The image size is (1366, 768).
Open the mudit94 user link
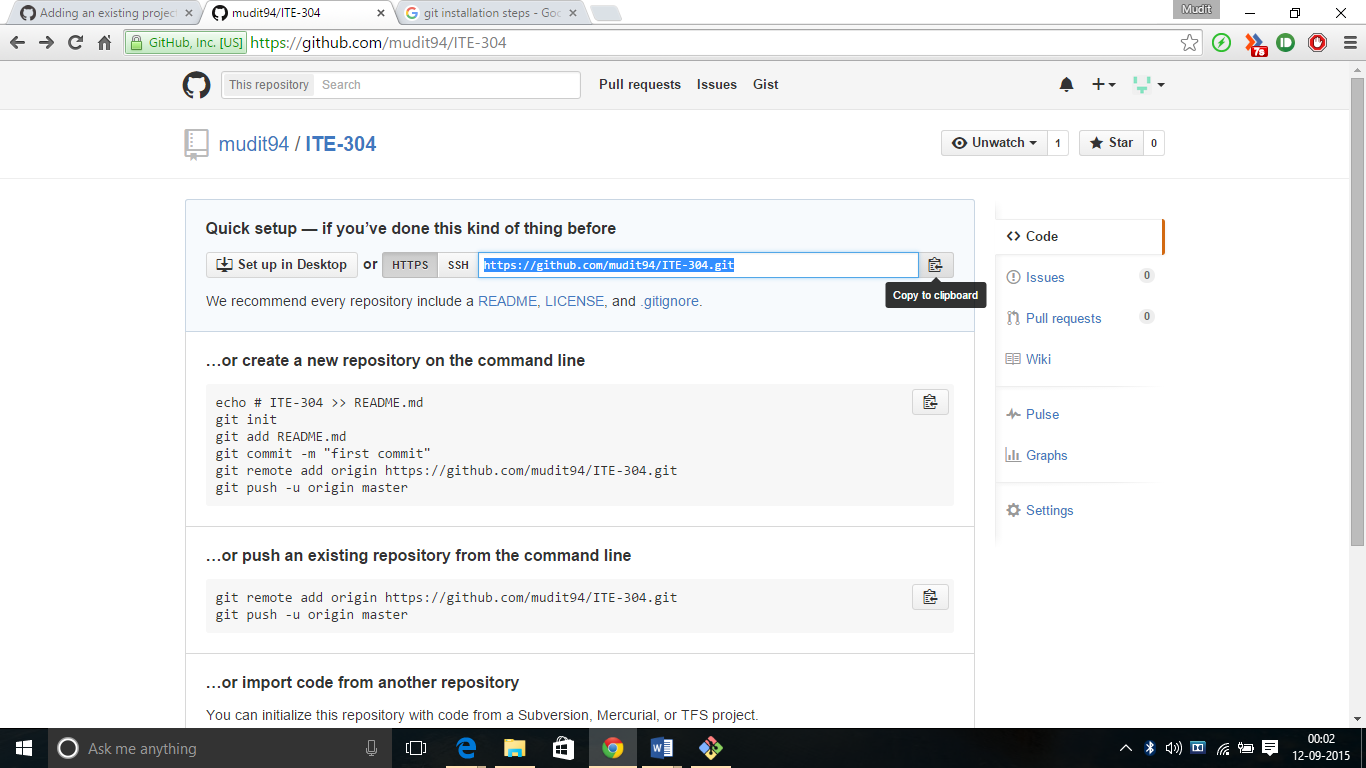[254, 144]
